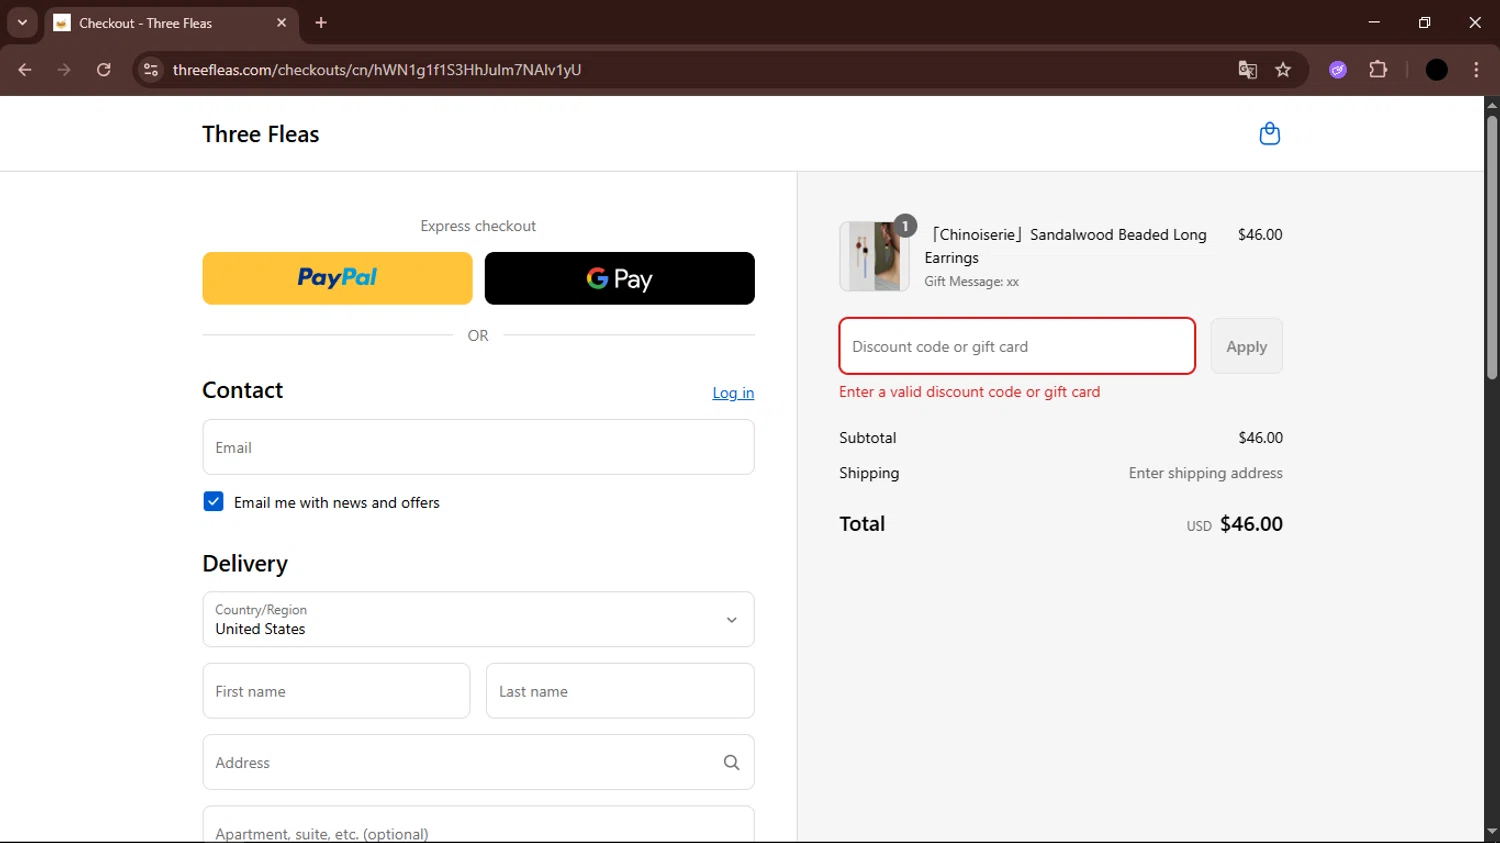
Task: Restore down the browser window
Action: tap(1424, 22)
